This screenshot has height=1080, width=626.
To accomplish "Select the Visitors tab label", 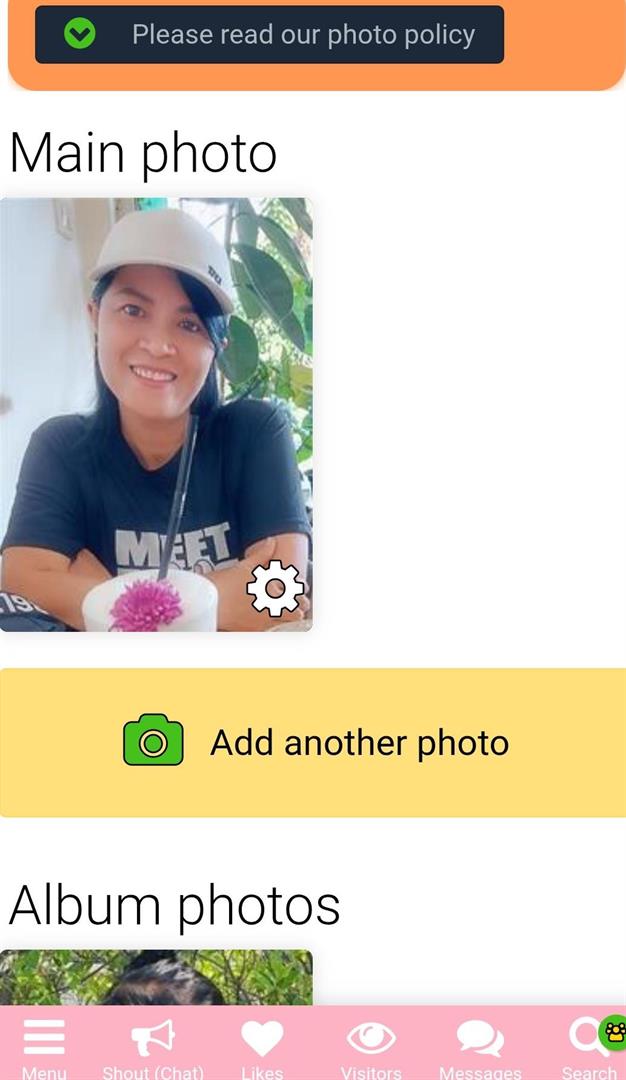I will (x=371, y=1072).
